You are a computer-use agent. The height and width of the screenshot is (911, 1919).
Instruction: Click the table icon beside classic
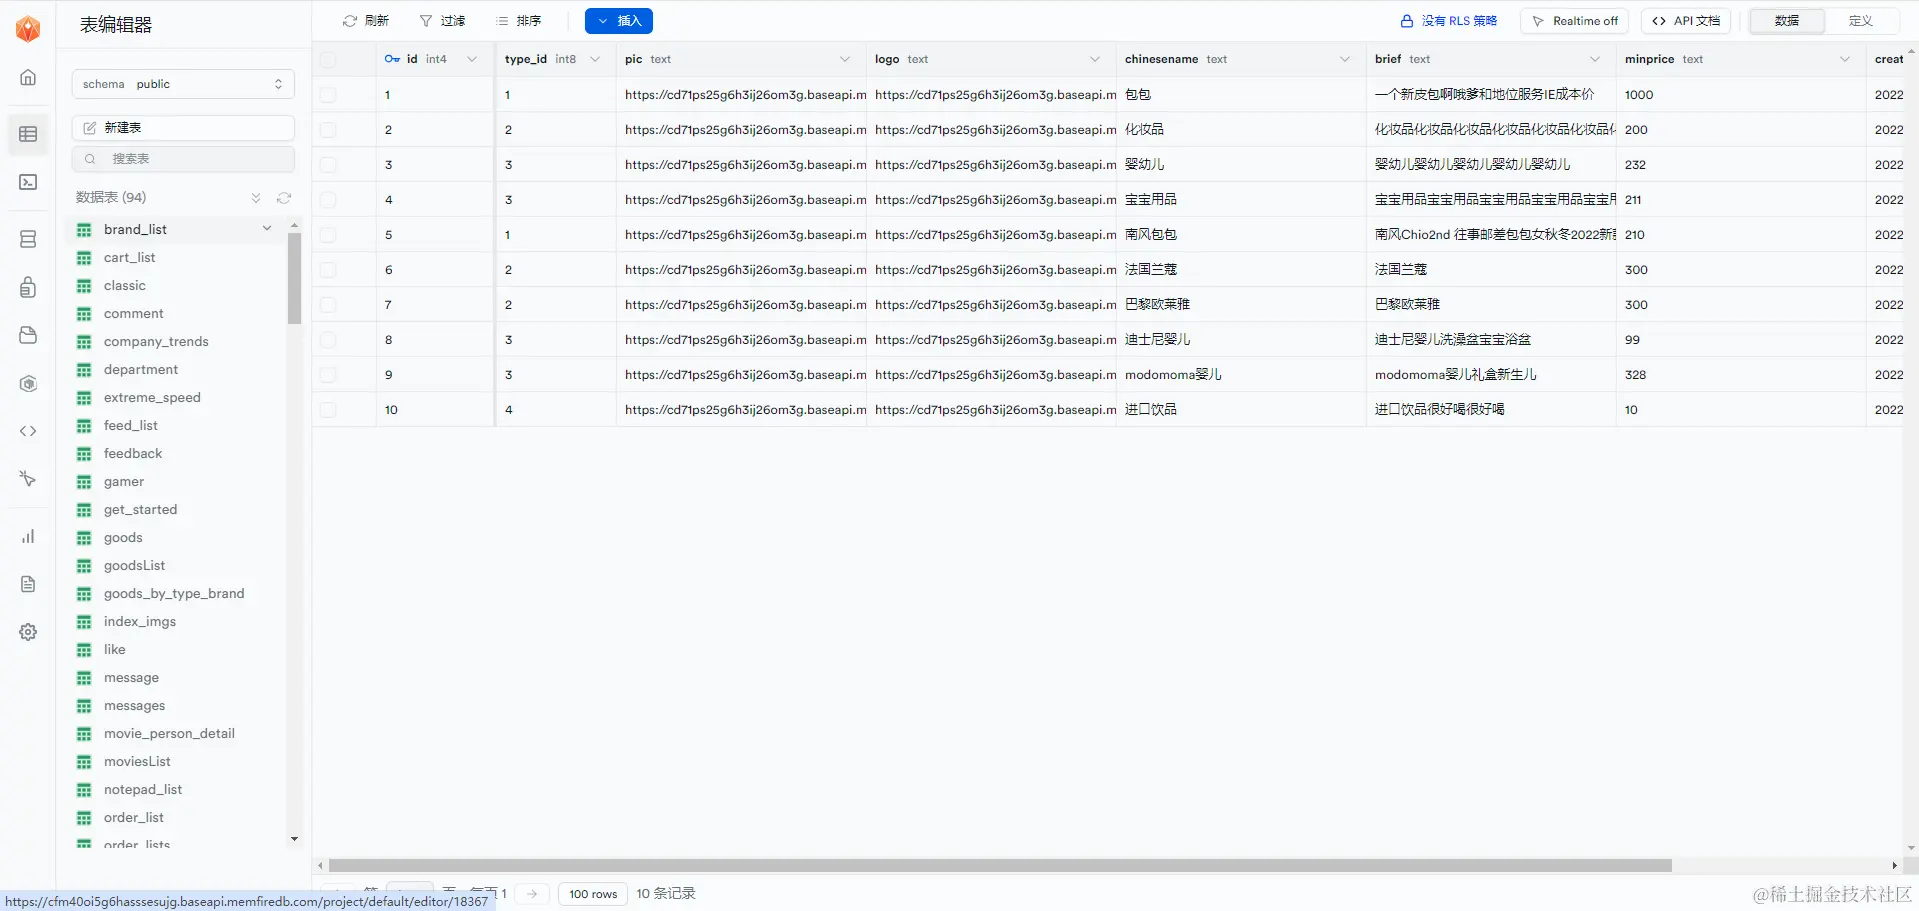84,286
